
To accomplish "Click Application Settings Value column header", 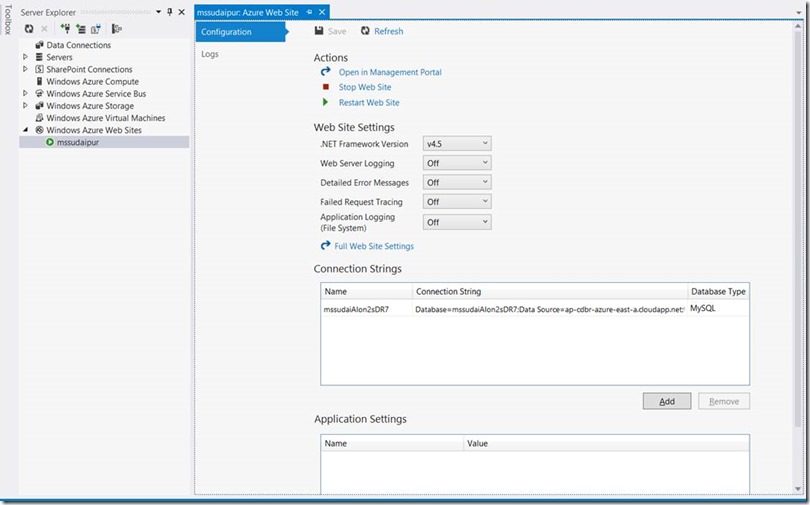I will point(606,443).
